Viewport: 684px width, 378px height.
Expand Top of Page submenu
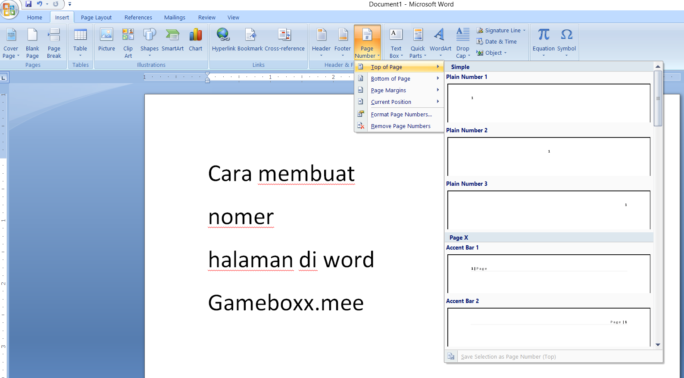[399, 67]
